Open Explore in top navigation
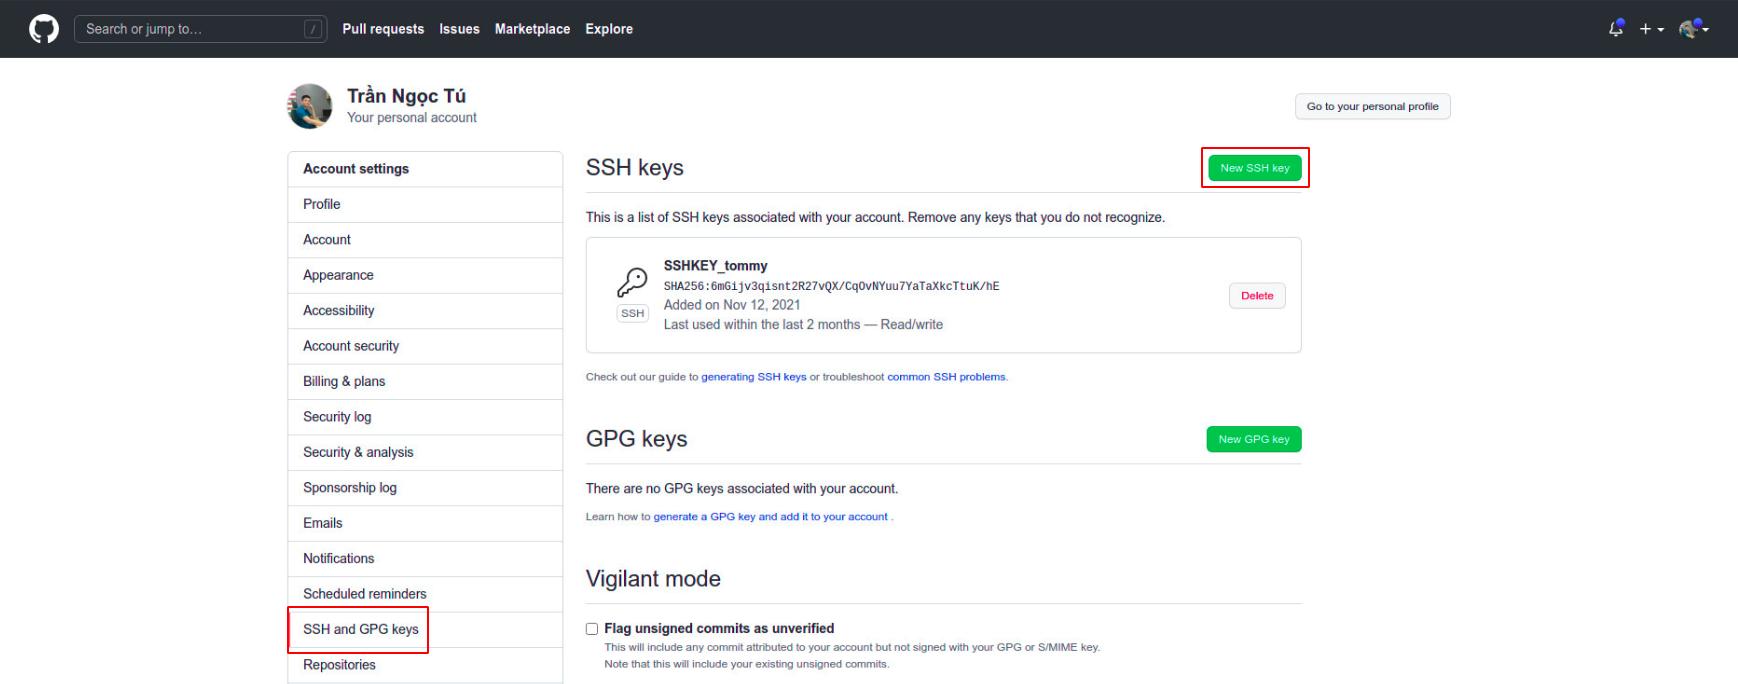 [x=609, y=29]
